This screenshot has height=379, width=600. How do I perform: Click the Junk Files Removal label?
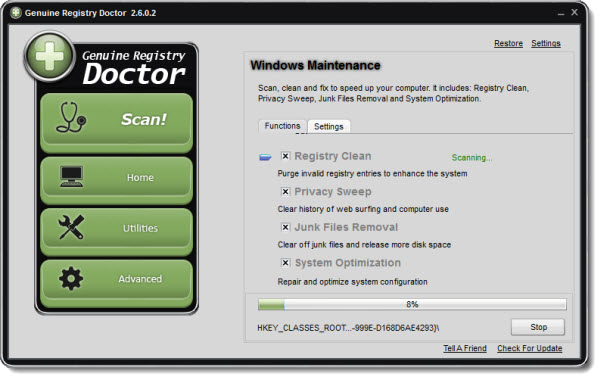346,227
